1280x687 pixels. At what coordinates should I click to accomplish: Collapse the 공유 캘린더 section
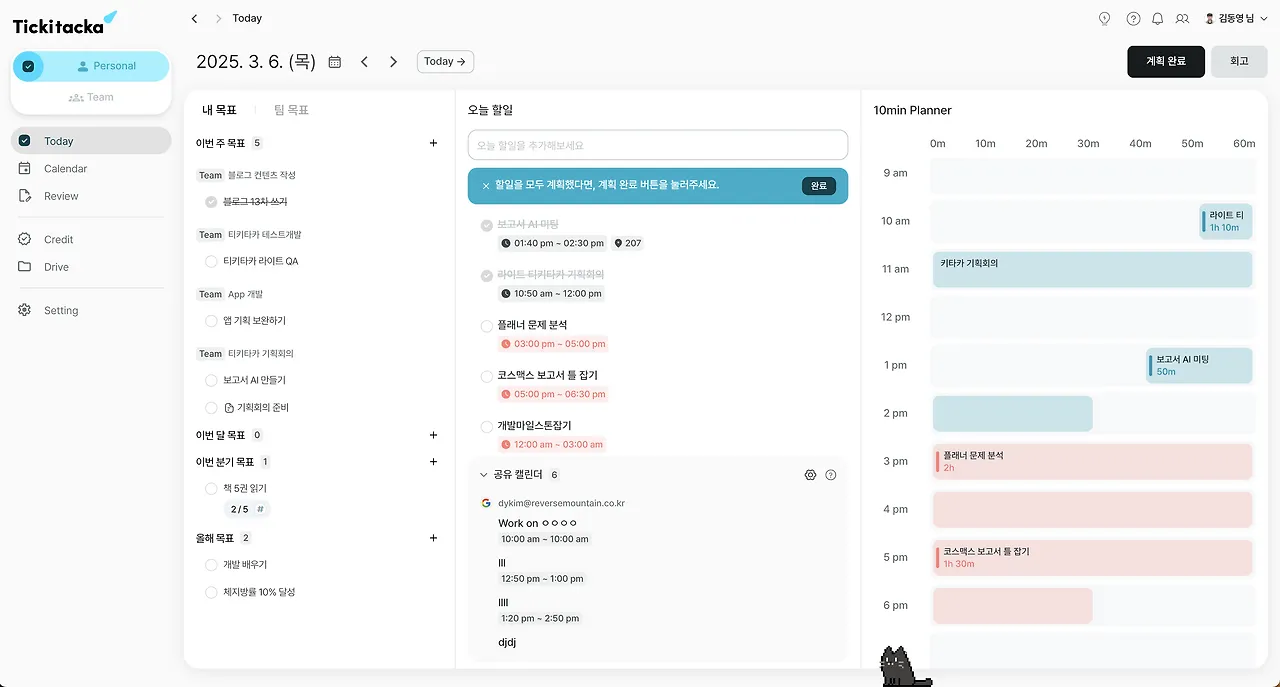tap(484, 475)
